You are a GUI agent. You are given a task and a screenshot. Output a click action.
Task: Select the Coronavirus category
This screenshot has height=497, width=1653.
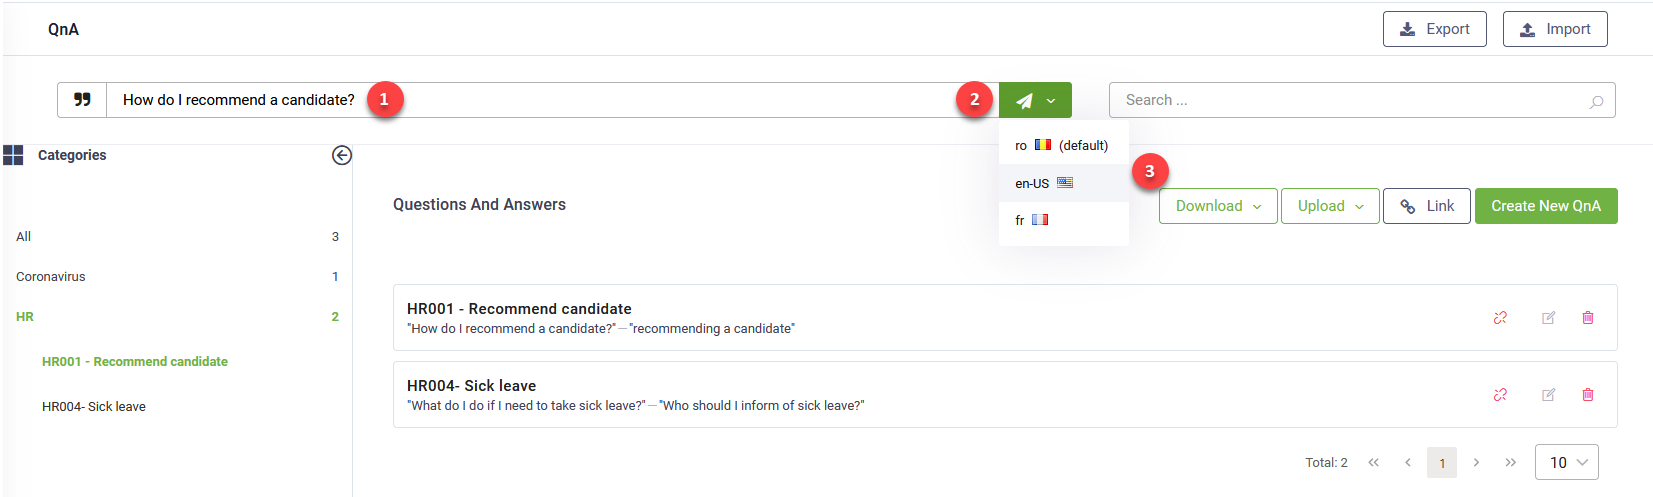(x=51, y=277)
